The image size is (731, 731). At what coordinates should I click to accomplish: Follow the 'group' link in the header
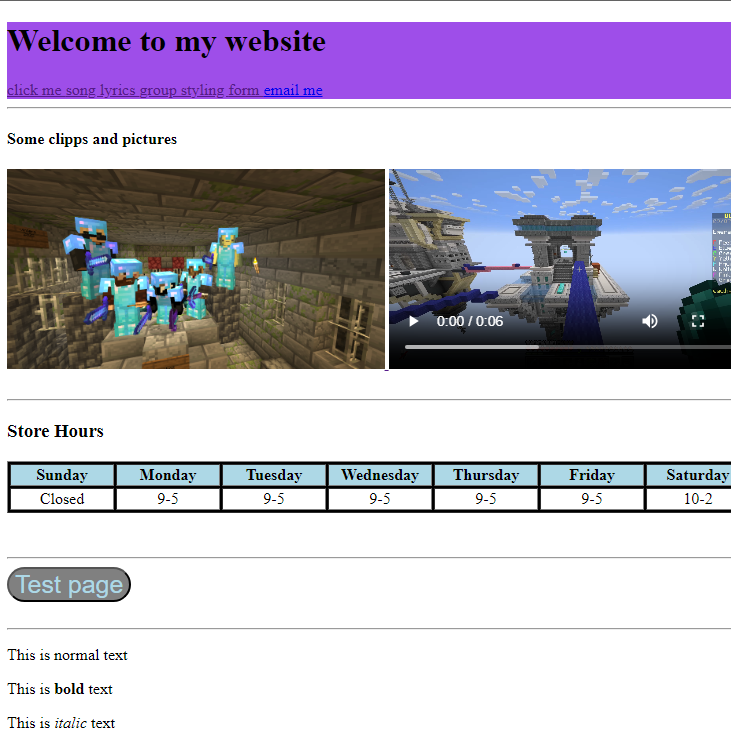[159, 90]
